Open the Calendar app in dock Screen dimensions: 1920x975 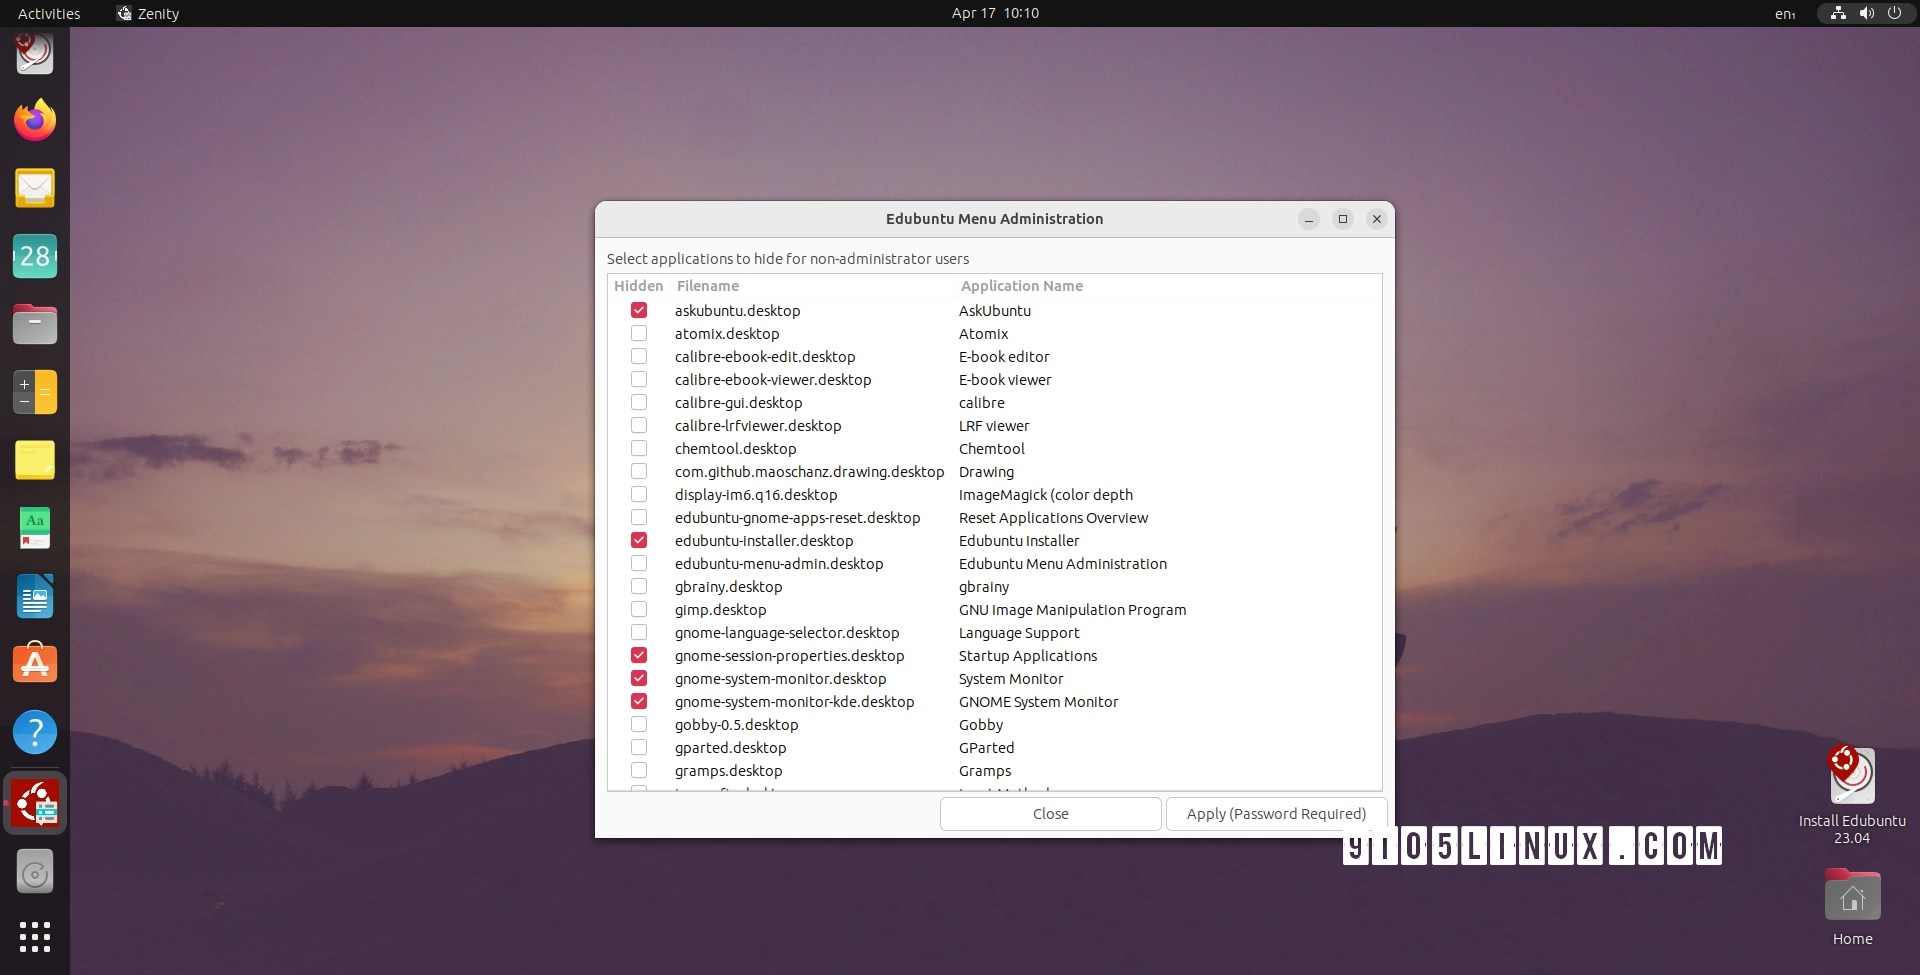coord(35,256)
